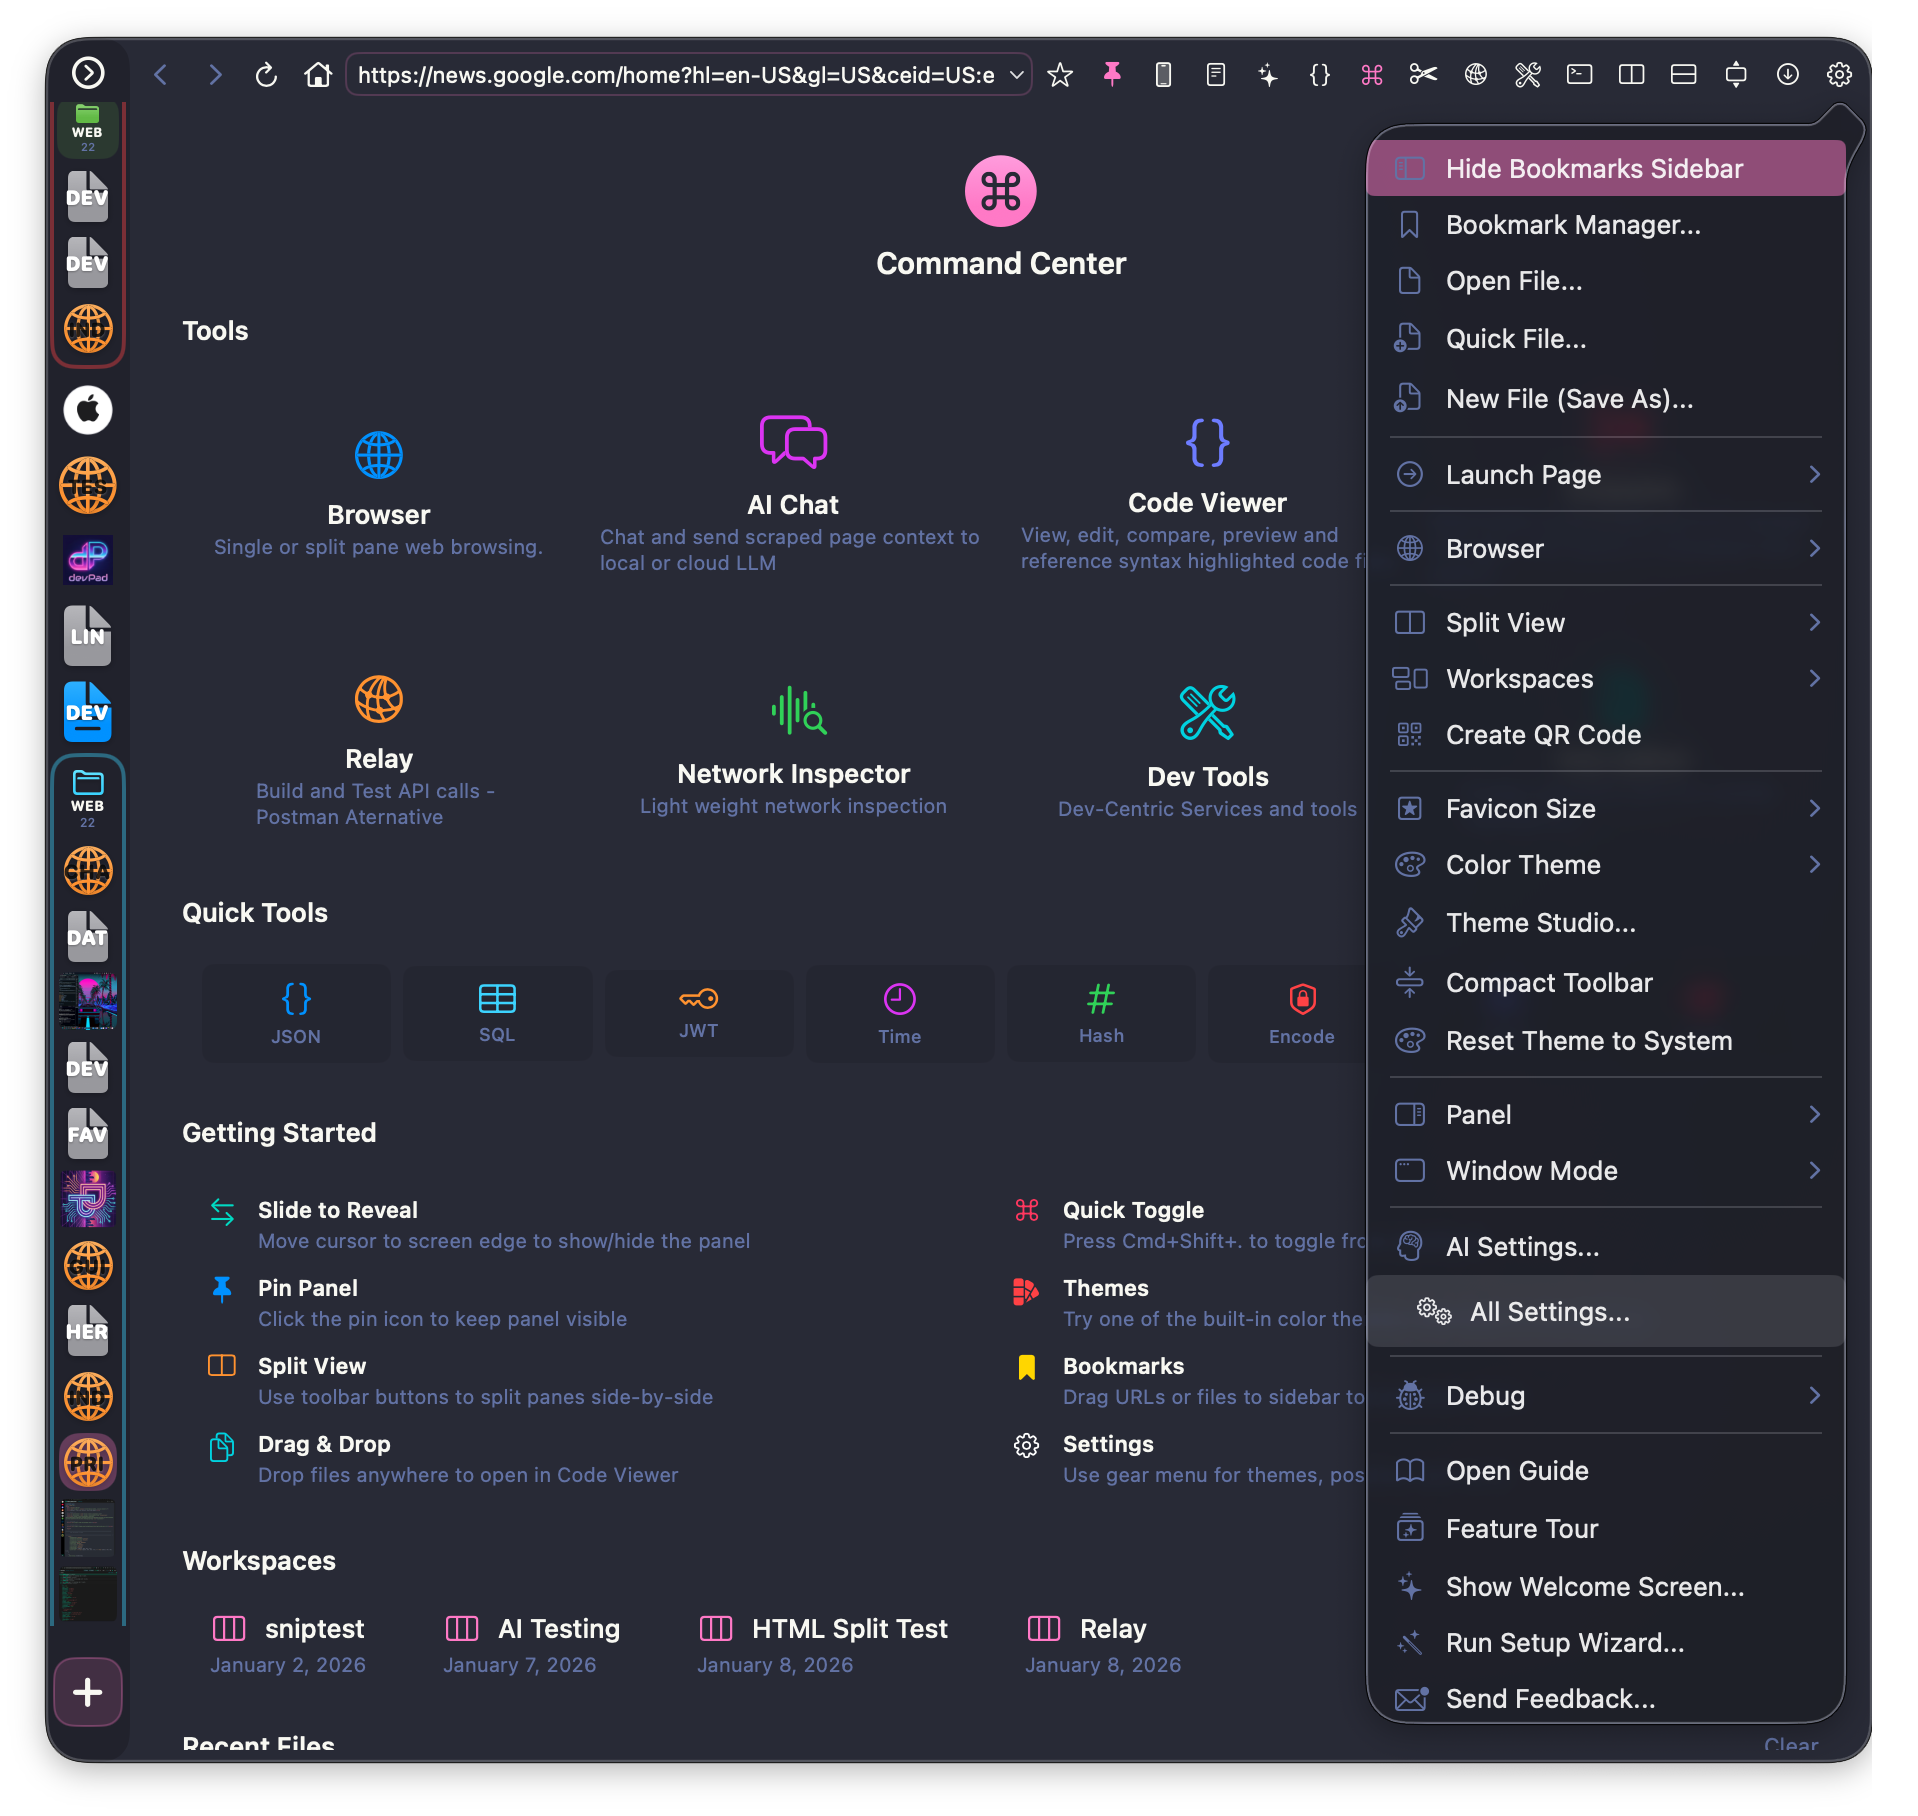The image size is (1918, 1816).
Task: Open the Code Viewer tool
Action: [x=1206, y=470]
